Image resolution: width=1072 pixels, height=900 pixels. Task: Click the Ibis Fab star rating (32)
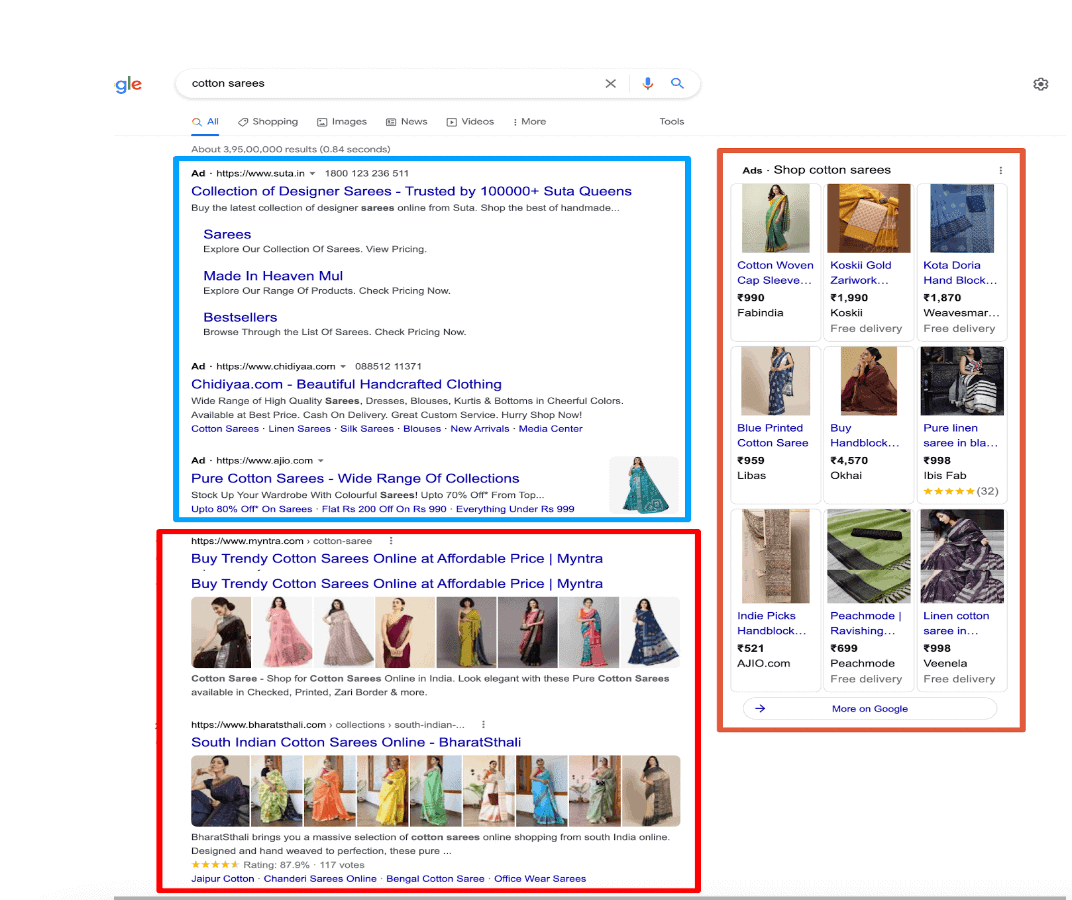pos(961,491)
